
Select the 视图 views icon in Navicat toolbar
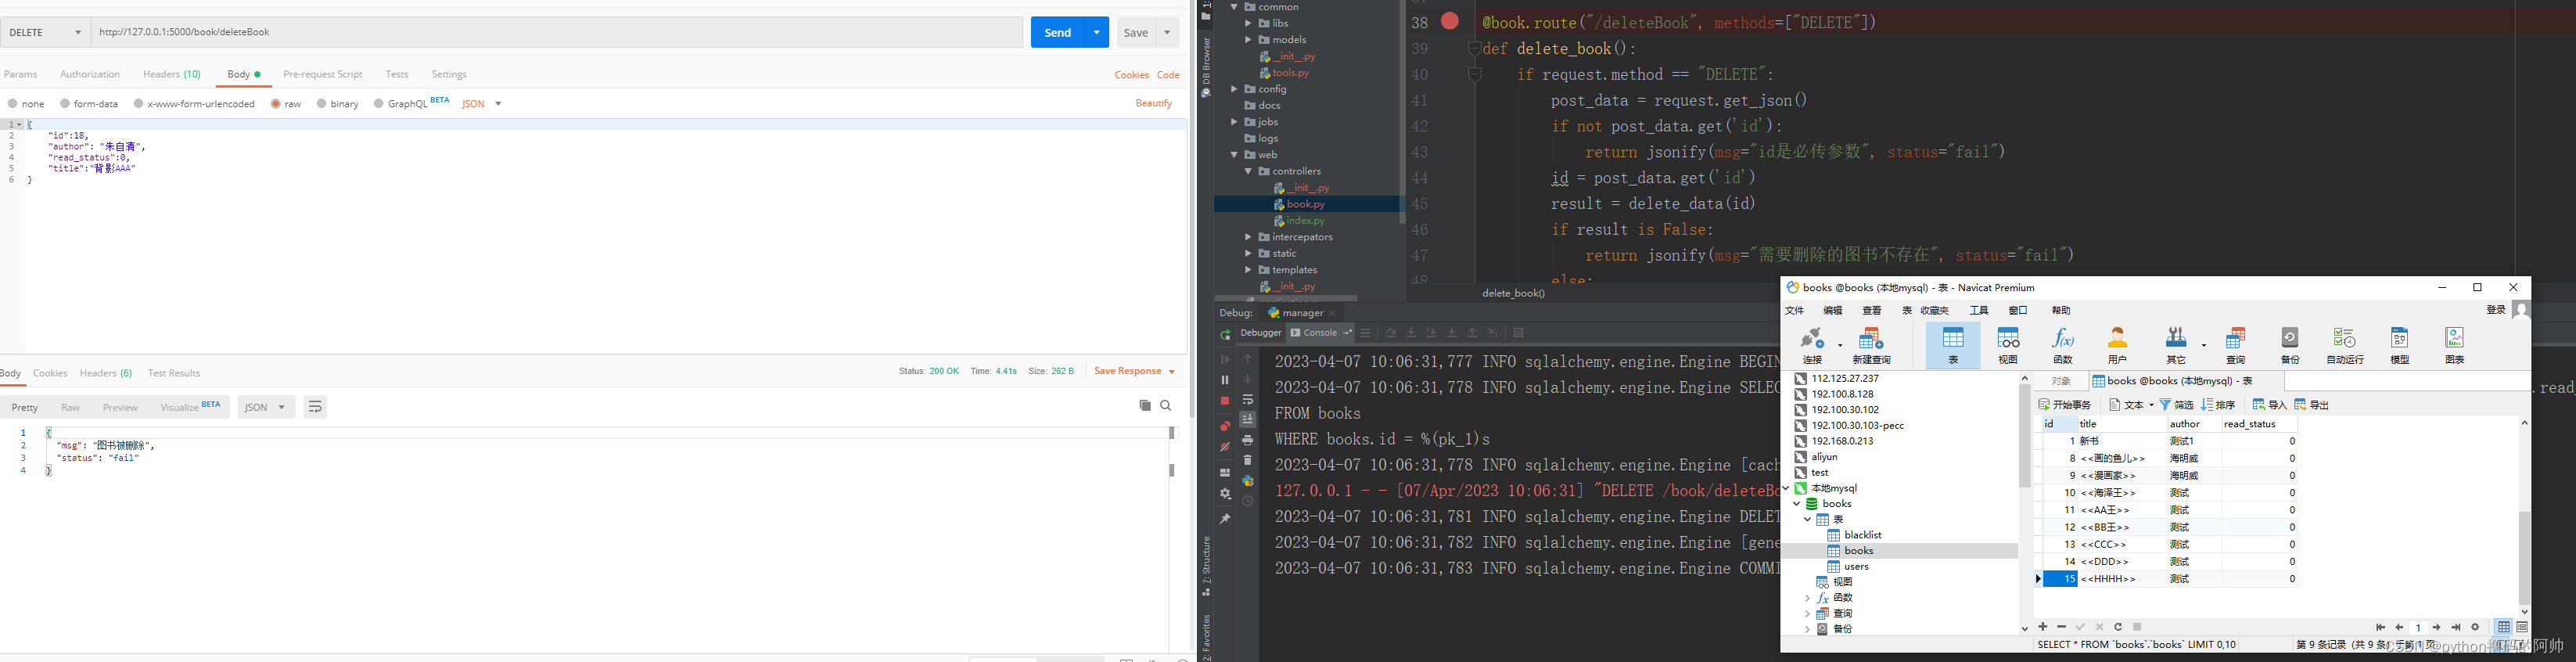click(2007, 345)
